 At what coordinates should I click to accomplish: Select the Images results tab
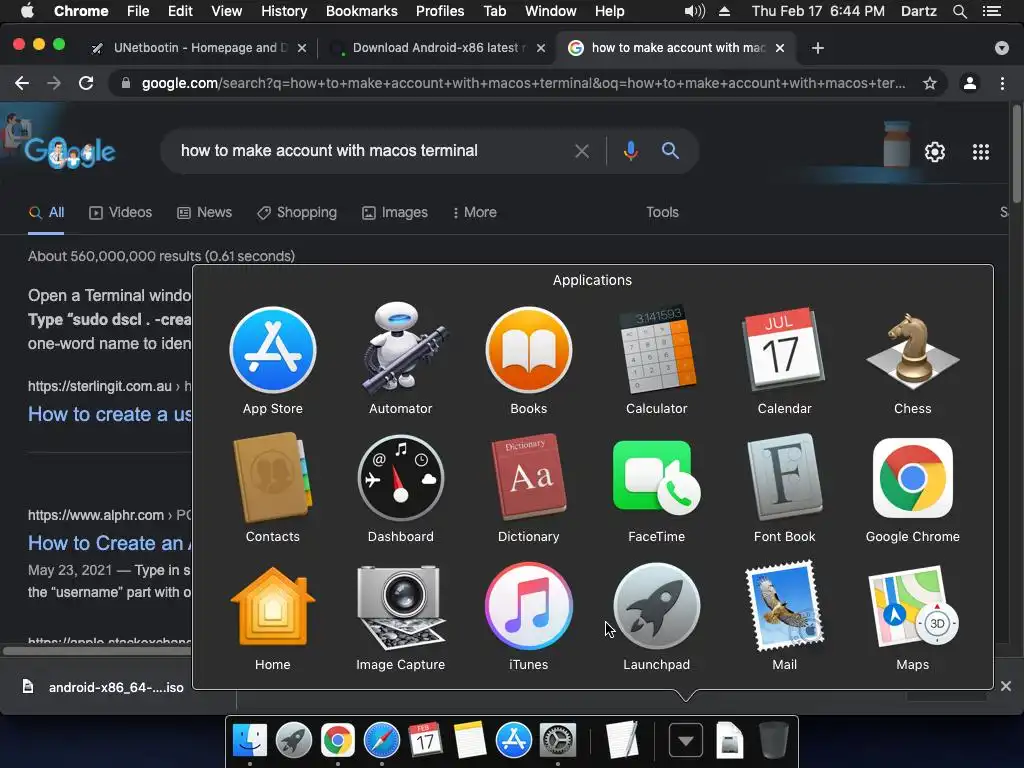[x=395, y=212]
